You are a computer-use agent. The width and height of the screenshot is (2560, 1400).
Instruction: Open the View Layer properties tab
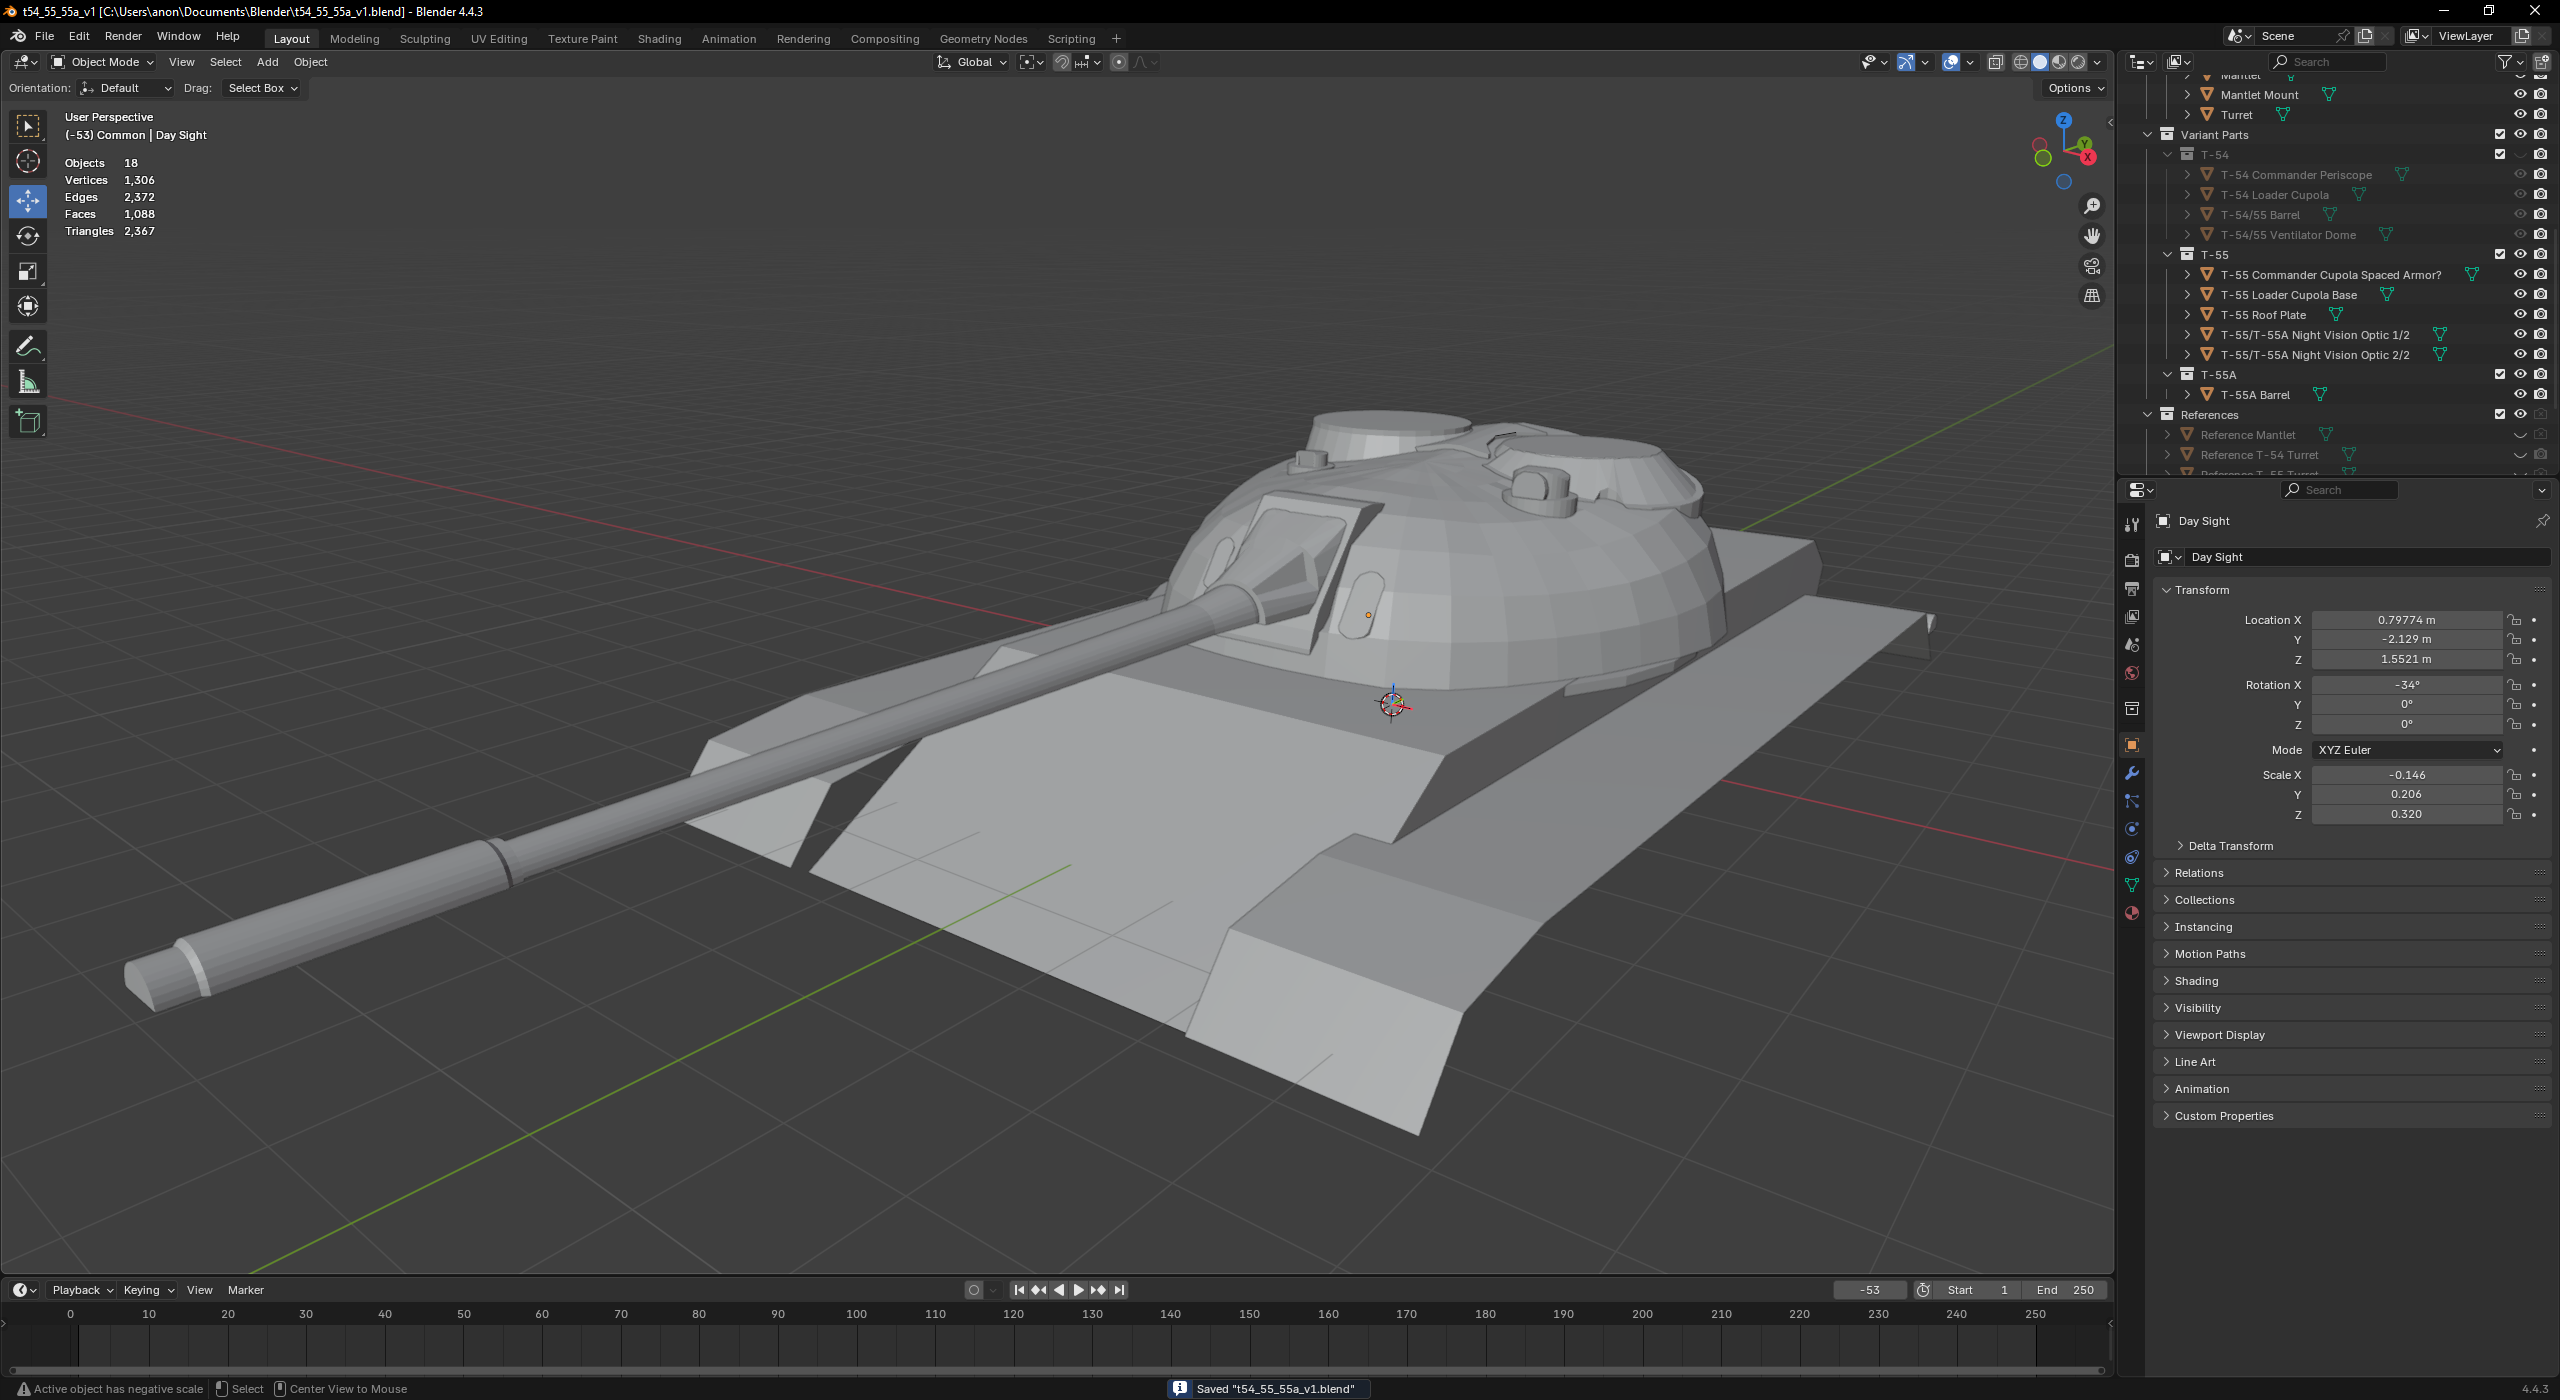[x=2132, y=616]
